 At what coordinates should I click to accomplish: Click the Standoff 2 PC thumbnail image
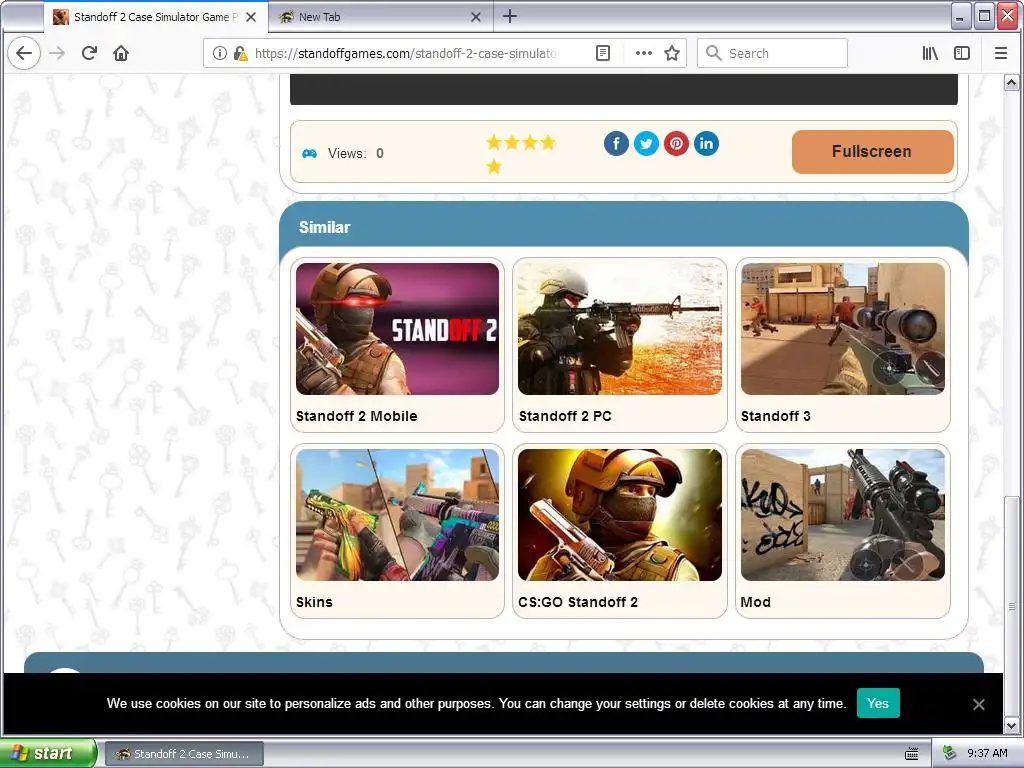620,328
